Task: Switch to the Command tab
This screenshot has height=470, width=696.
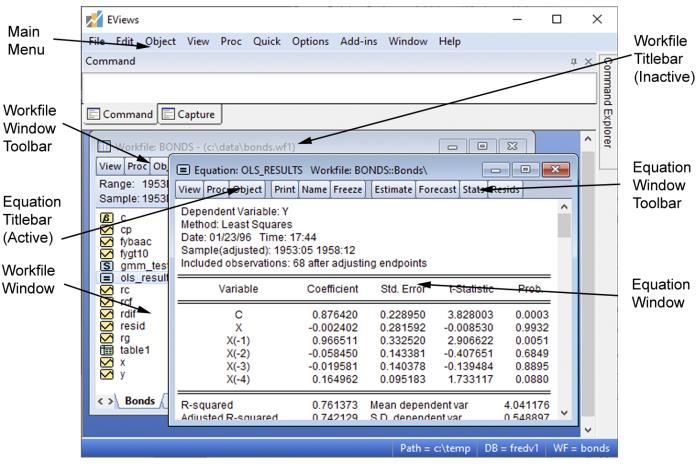Action: pos(120,115)
